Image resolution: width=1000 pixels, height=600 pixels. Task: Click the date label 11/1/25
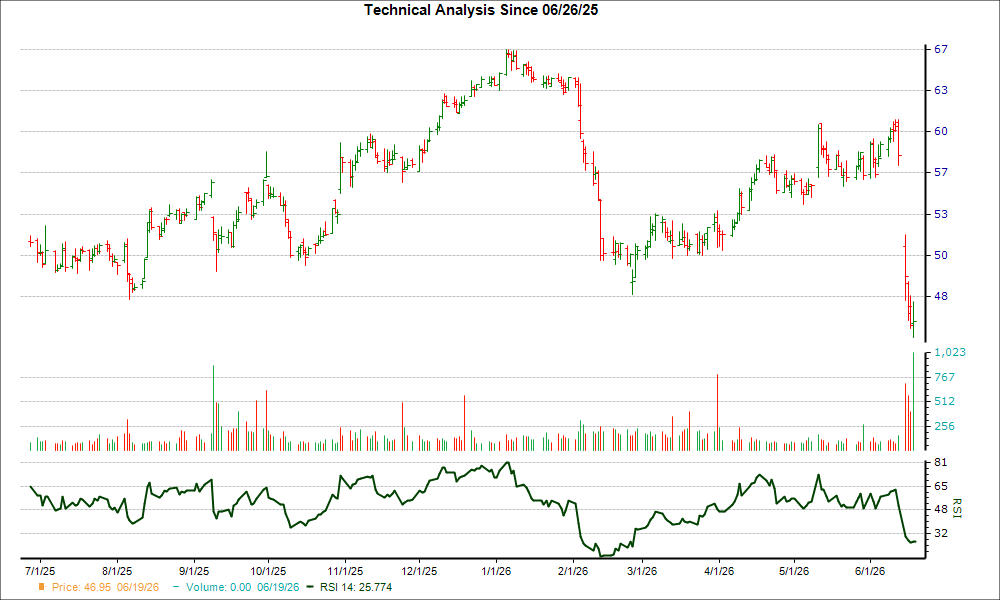tap(345, 571)
